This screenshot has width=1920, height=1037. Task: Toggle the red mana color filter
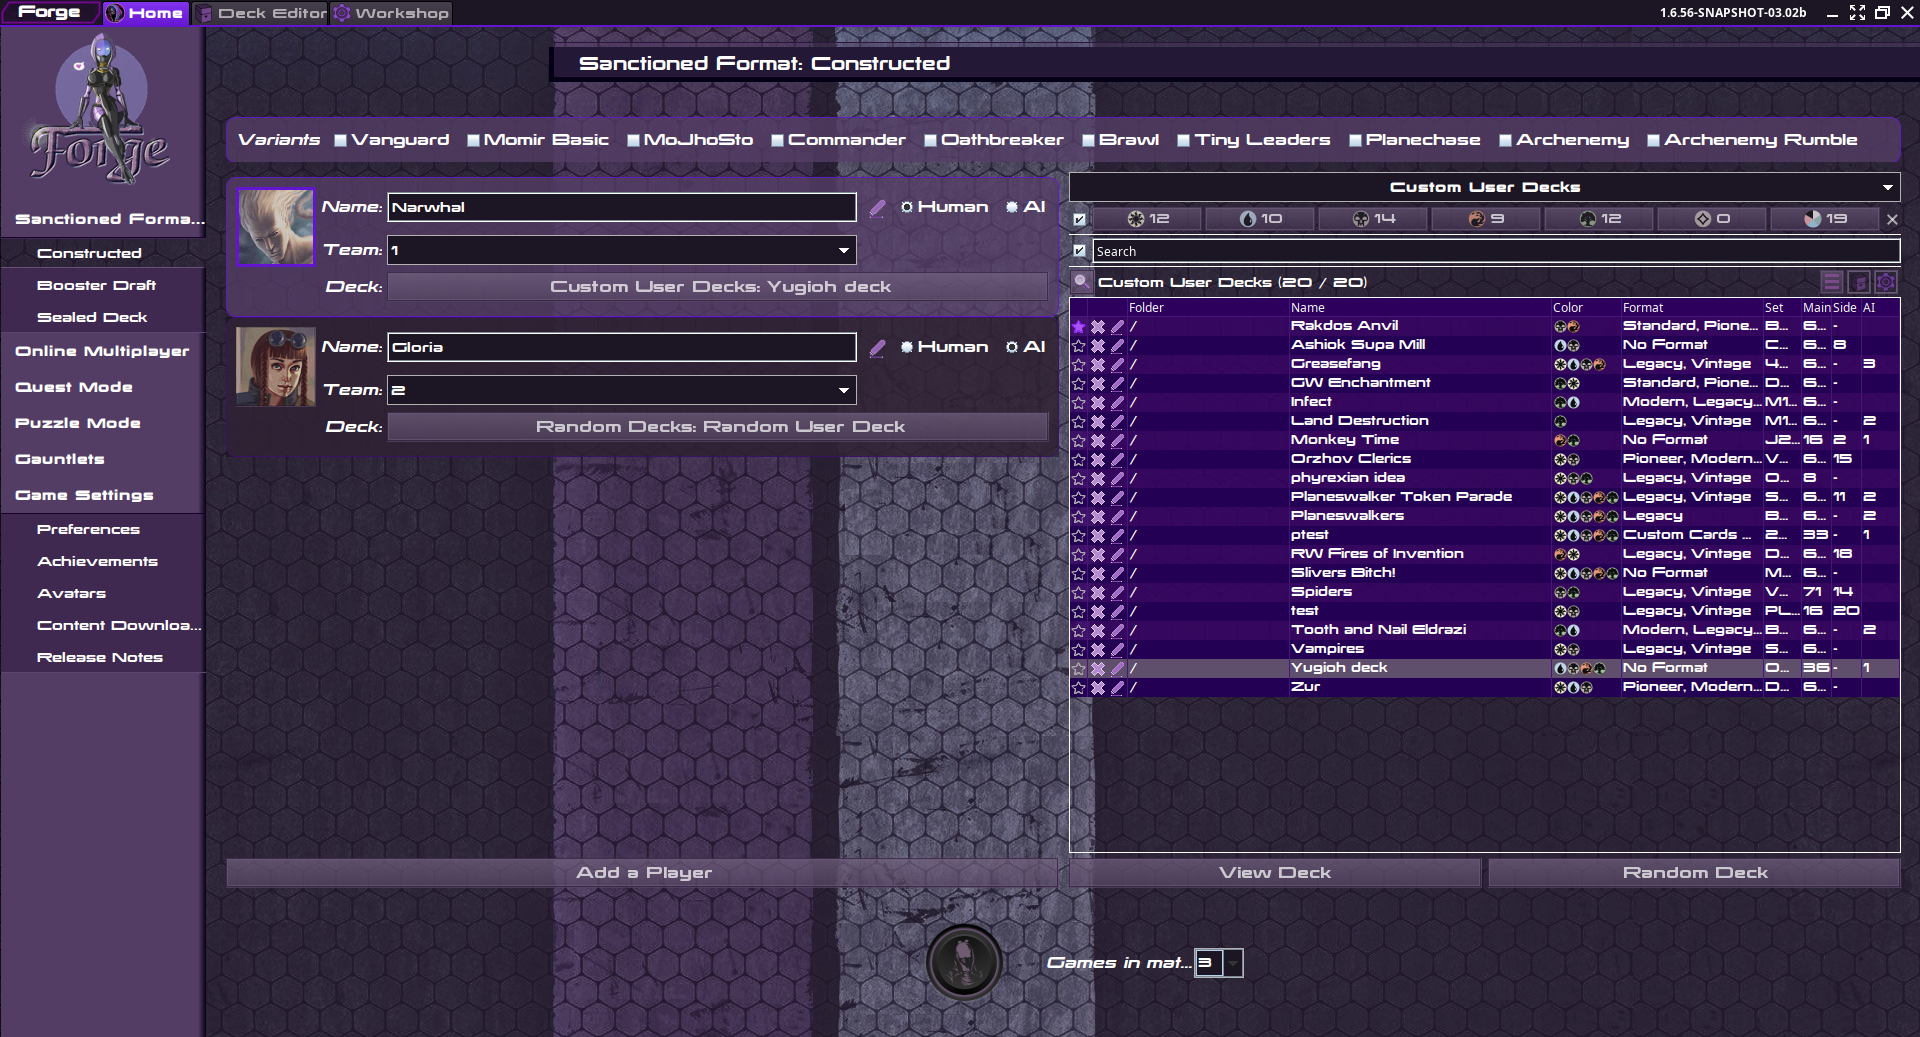1486,219
